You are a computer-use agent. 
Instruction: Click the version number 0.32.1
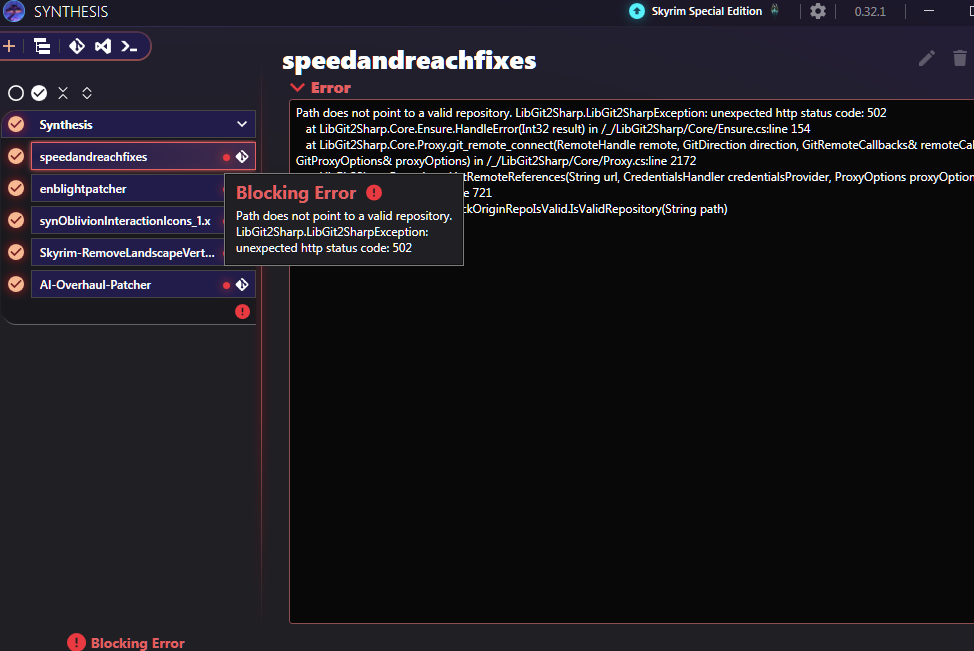[870, 12]
